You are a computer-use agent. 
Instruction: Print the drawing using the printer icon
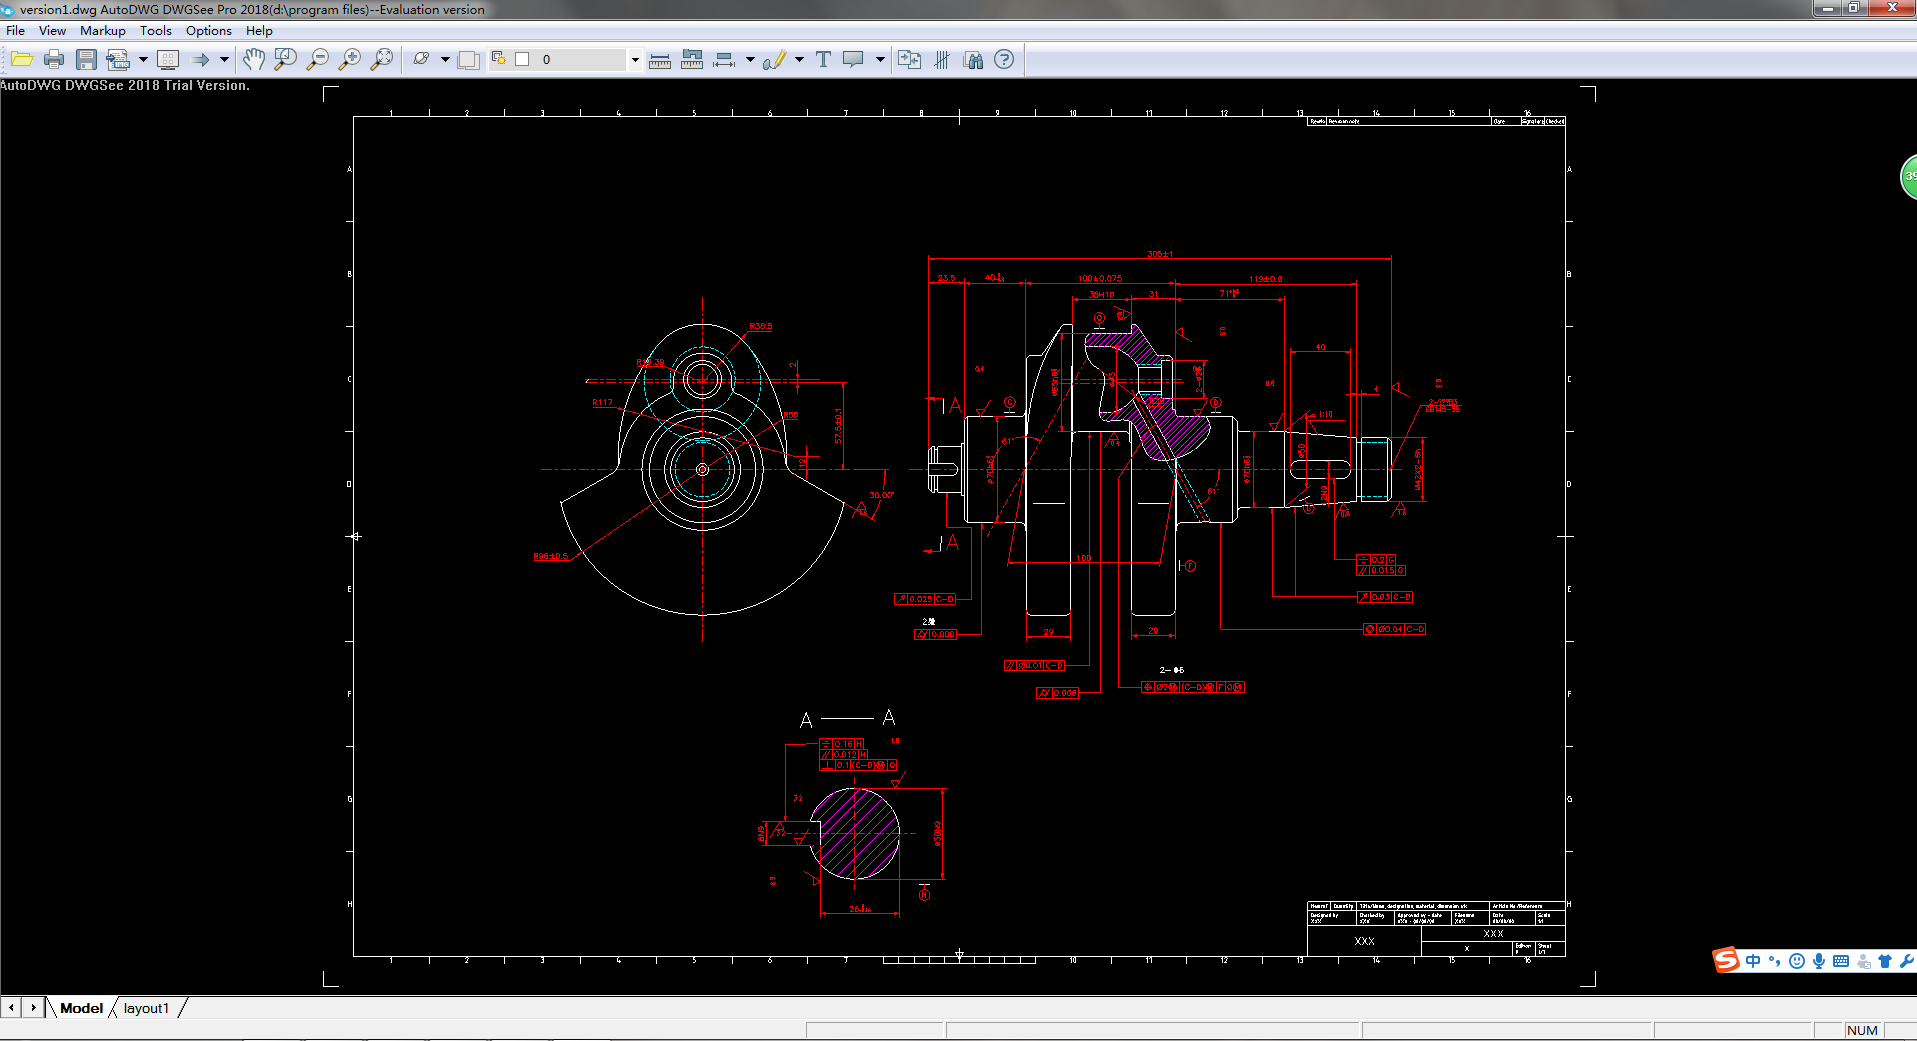click(x=54, y=60)
